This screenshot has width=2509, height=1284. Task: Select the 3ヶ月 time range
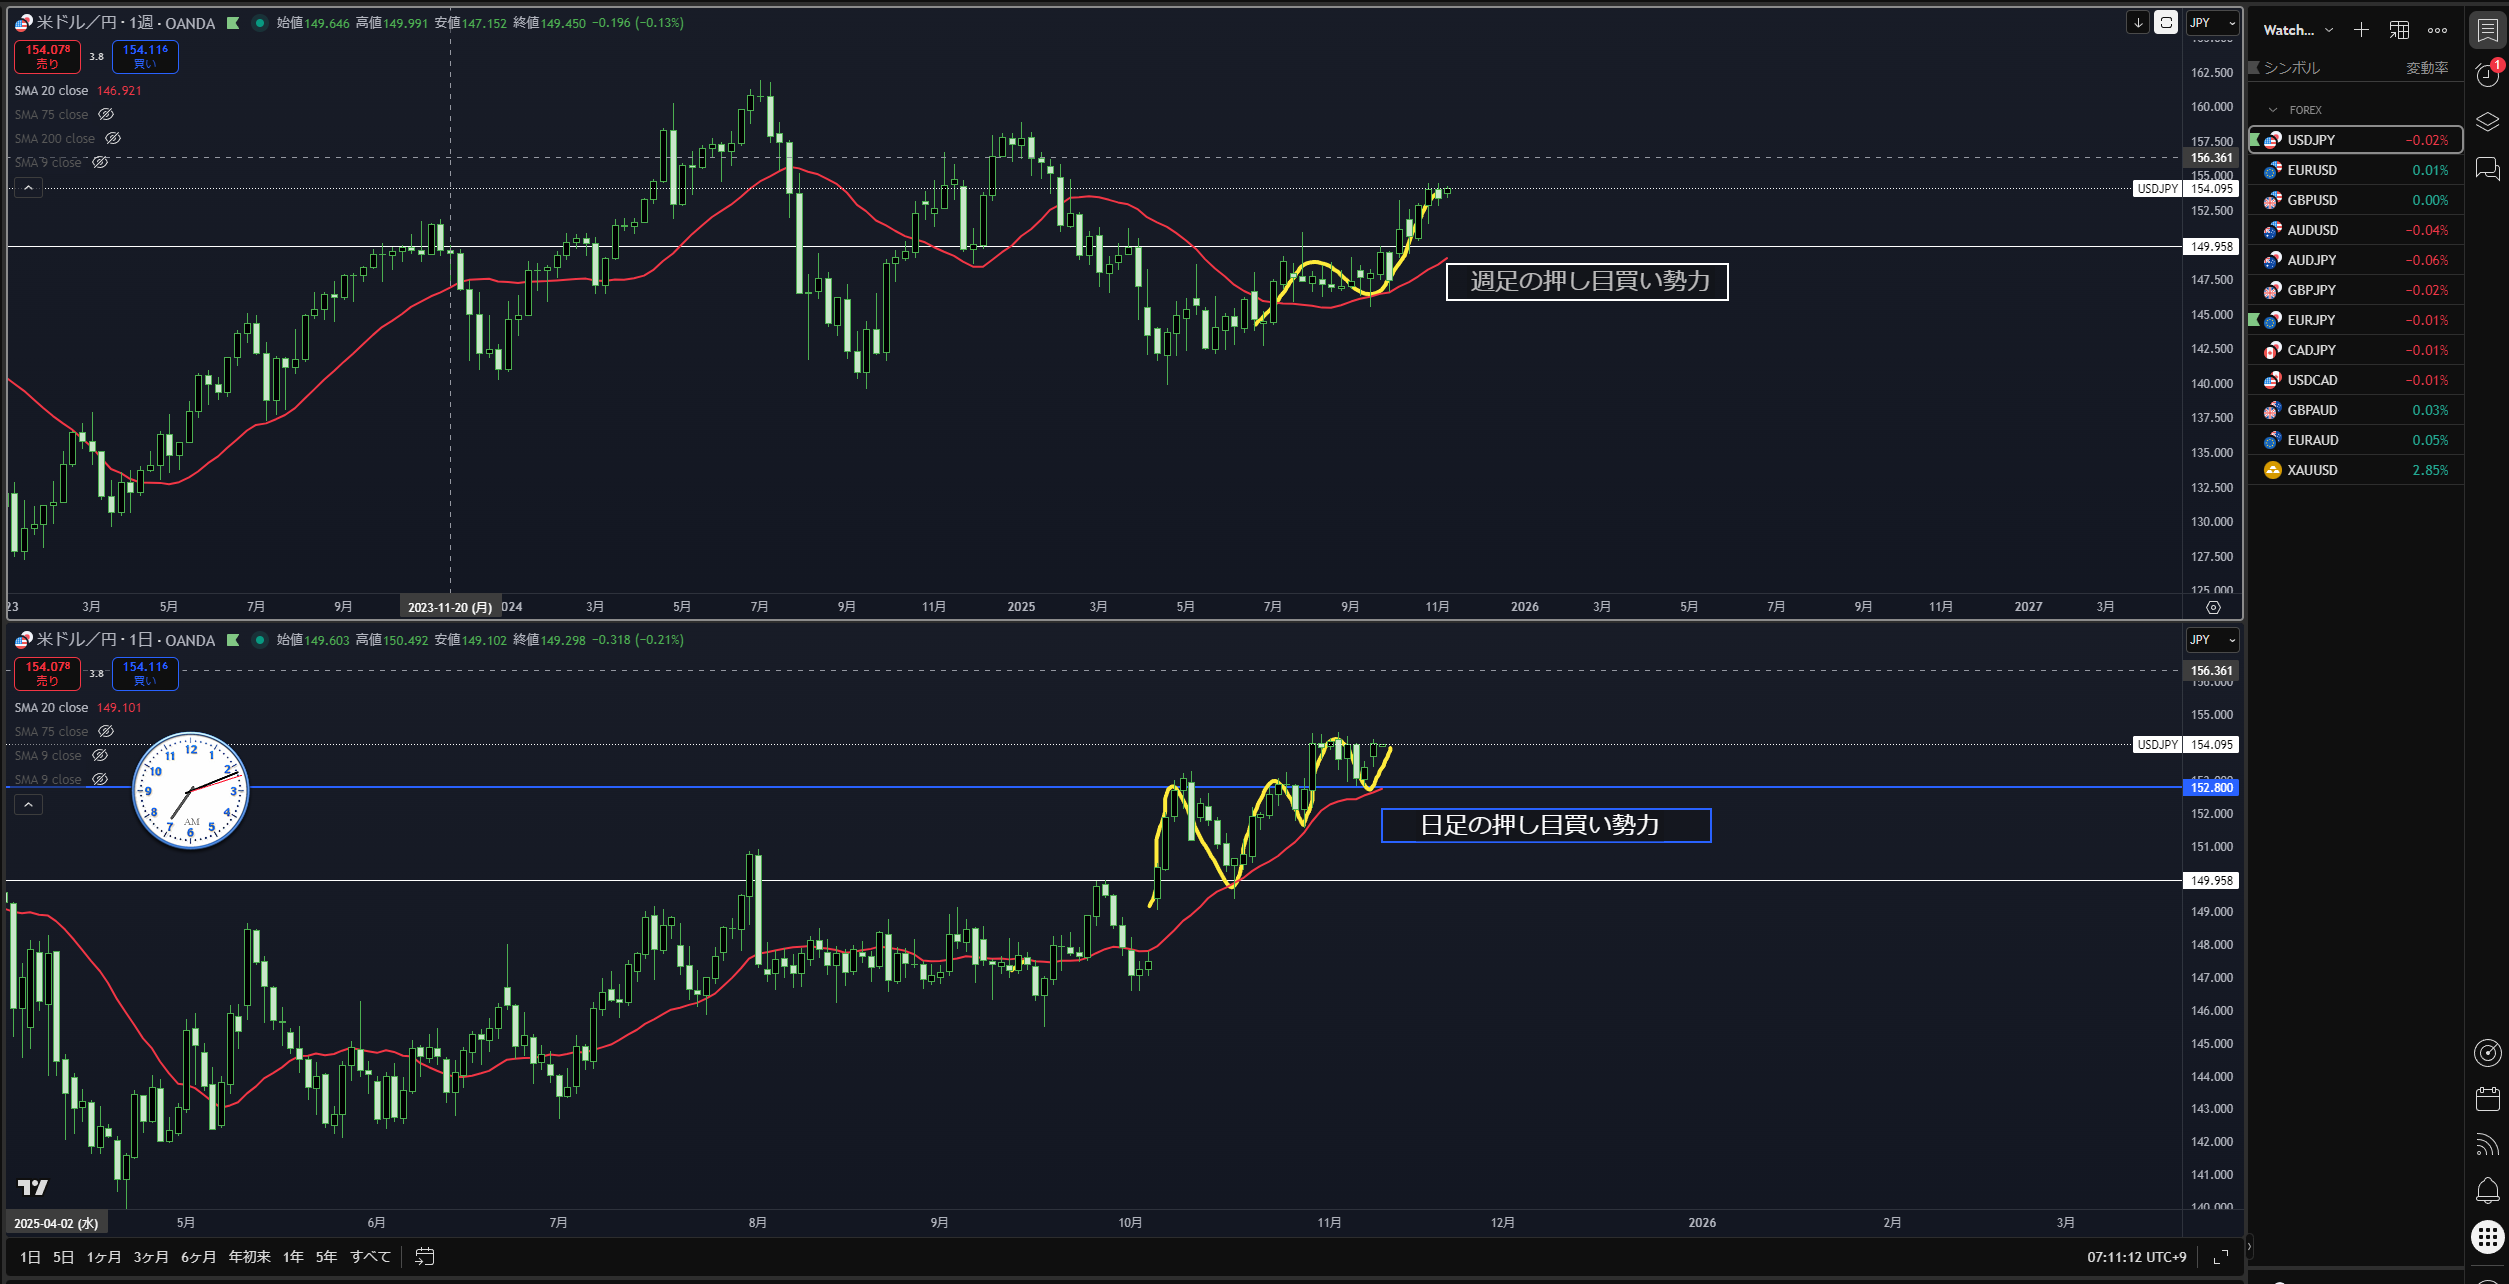151,1257
